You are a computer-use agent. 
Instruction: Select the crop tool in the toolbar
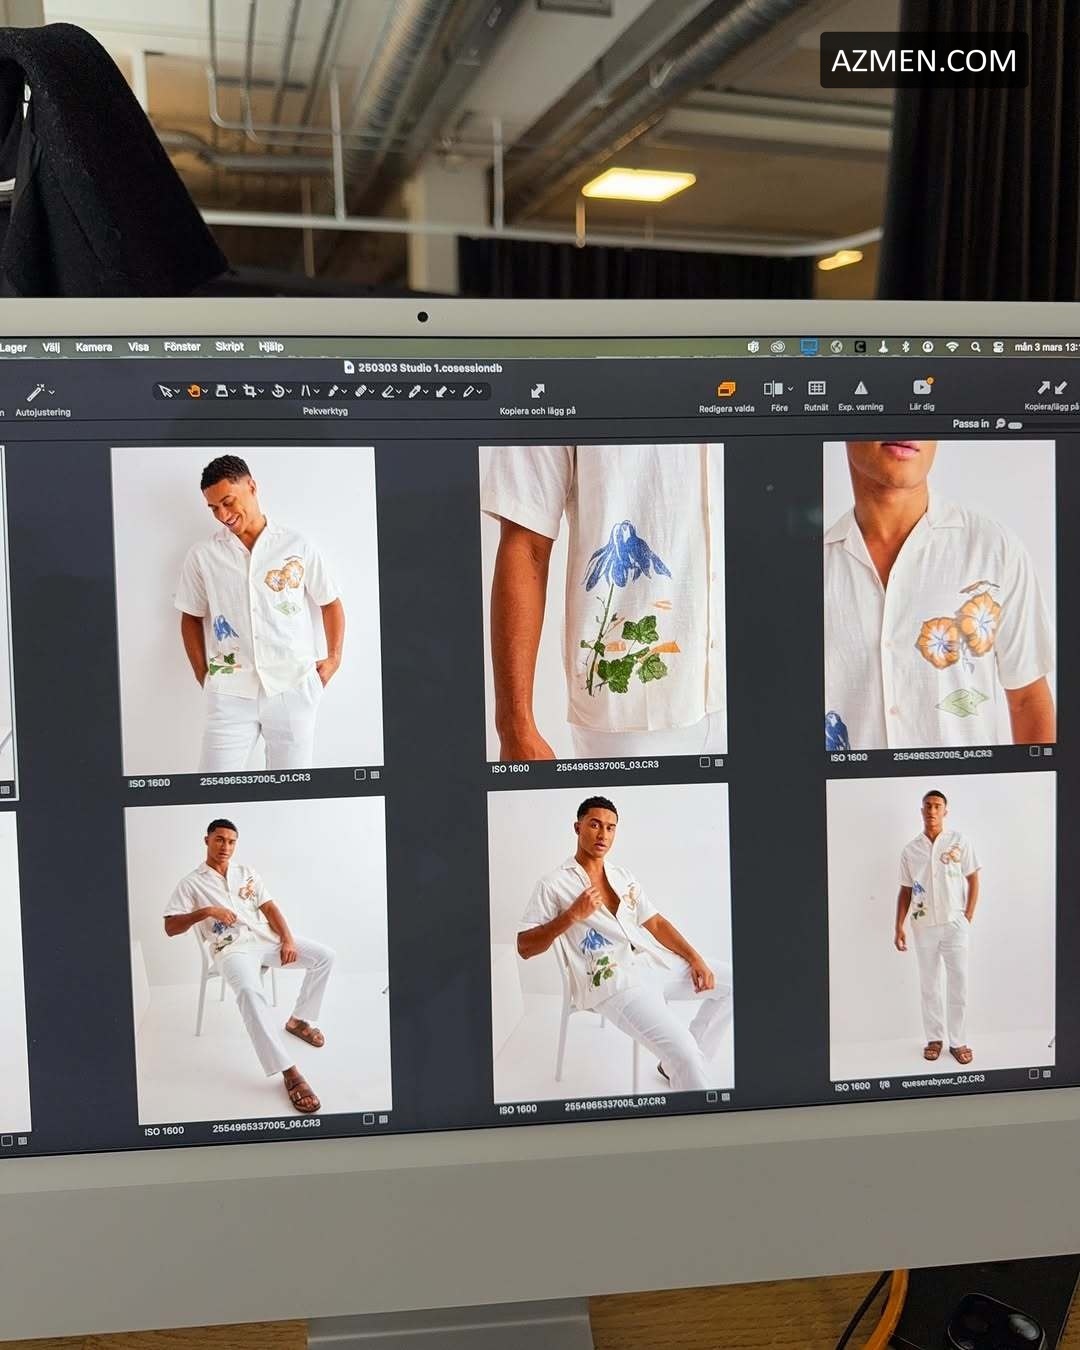249,391
